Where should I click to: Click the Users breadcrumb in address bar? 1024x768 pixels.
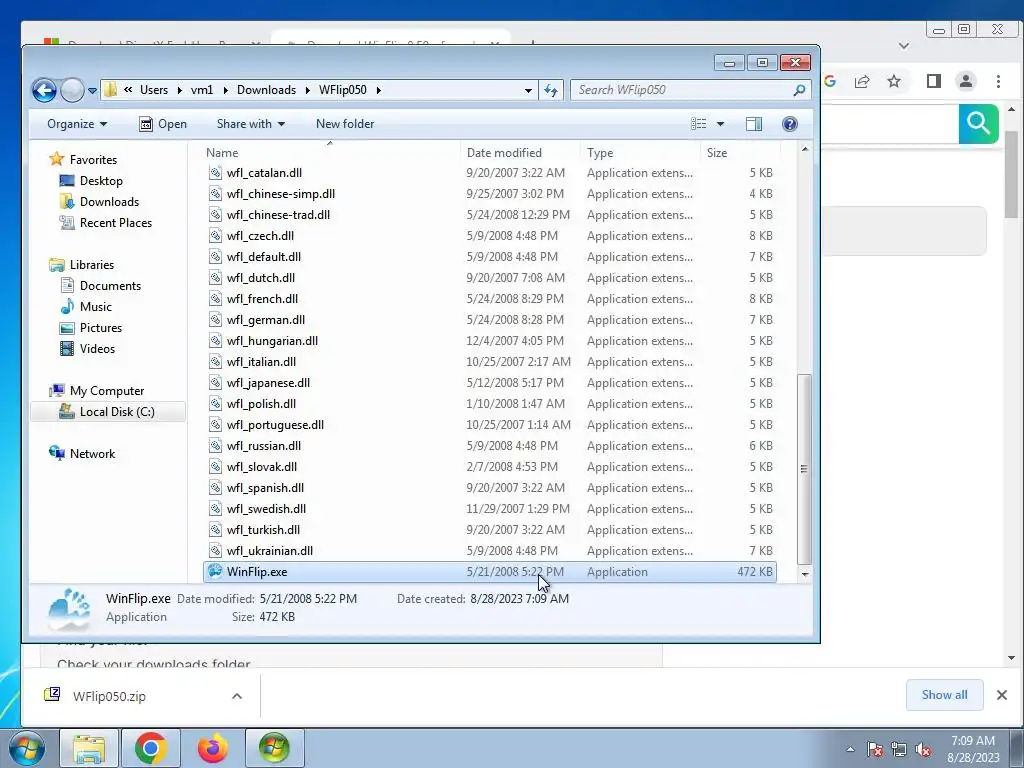(x=153, y=90)
